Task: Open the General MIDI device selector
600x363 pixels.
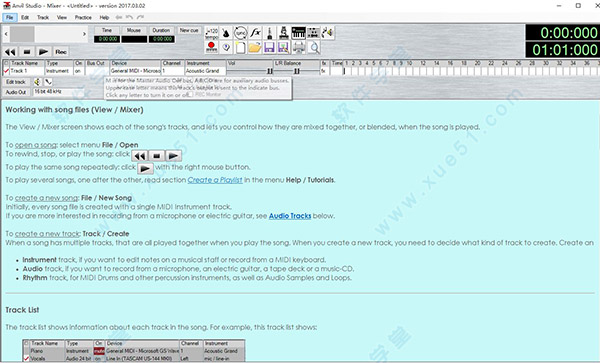Action: pos(135,71)
